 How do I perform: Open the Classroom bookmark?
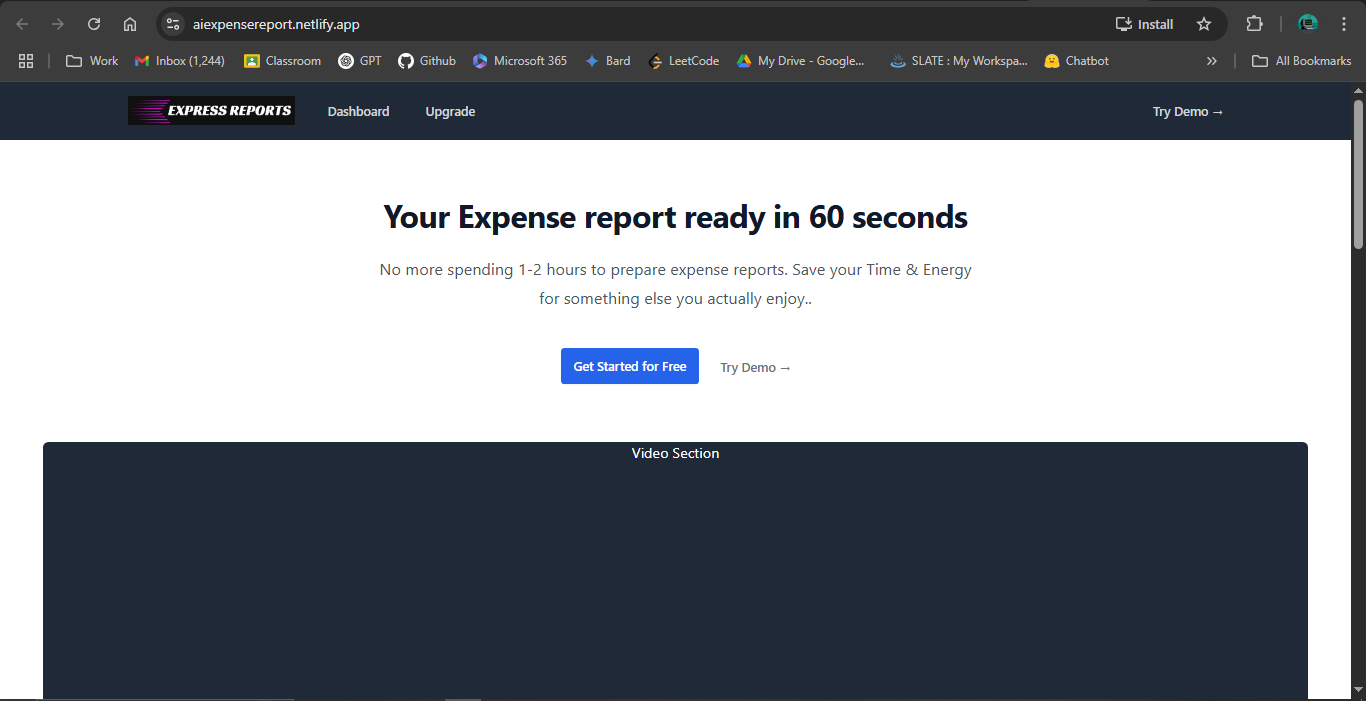tap(282, 61)
